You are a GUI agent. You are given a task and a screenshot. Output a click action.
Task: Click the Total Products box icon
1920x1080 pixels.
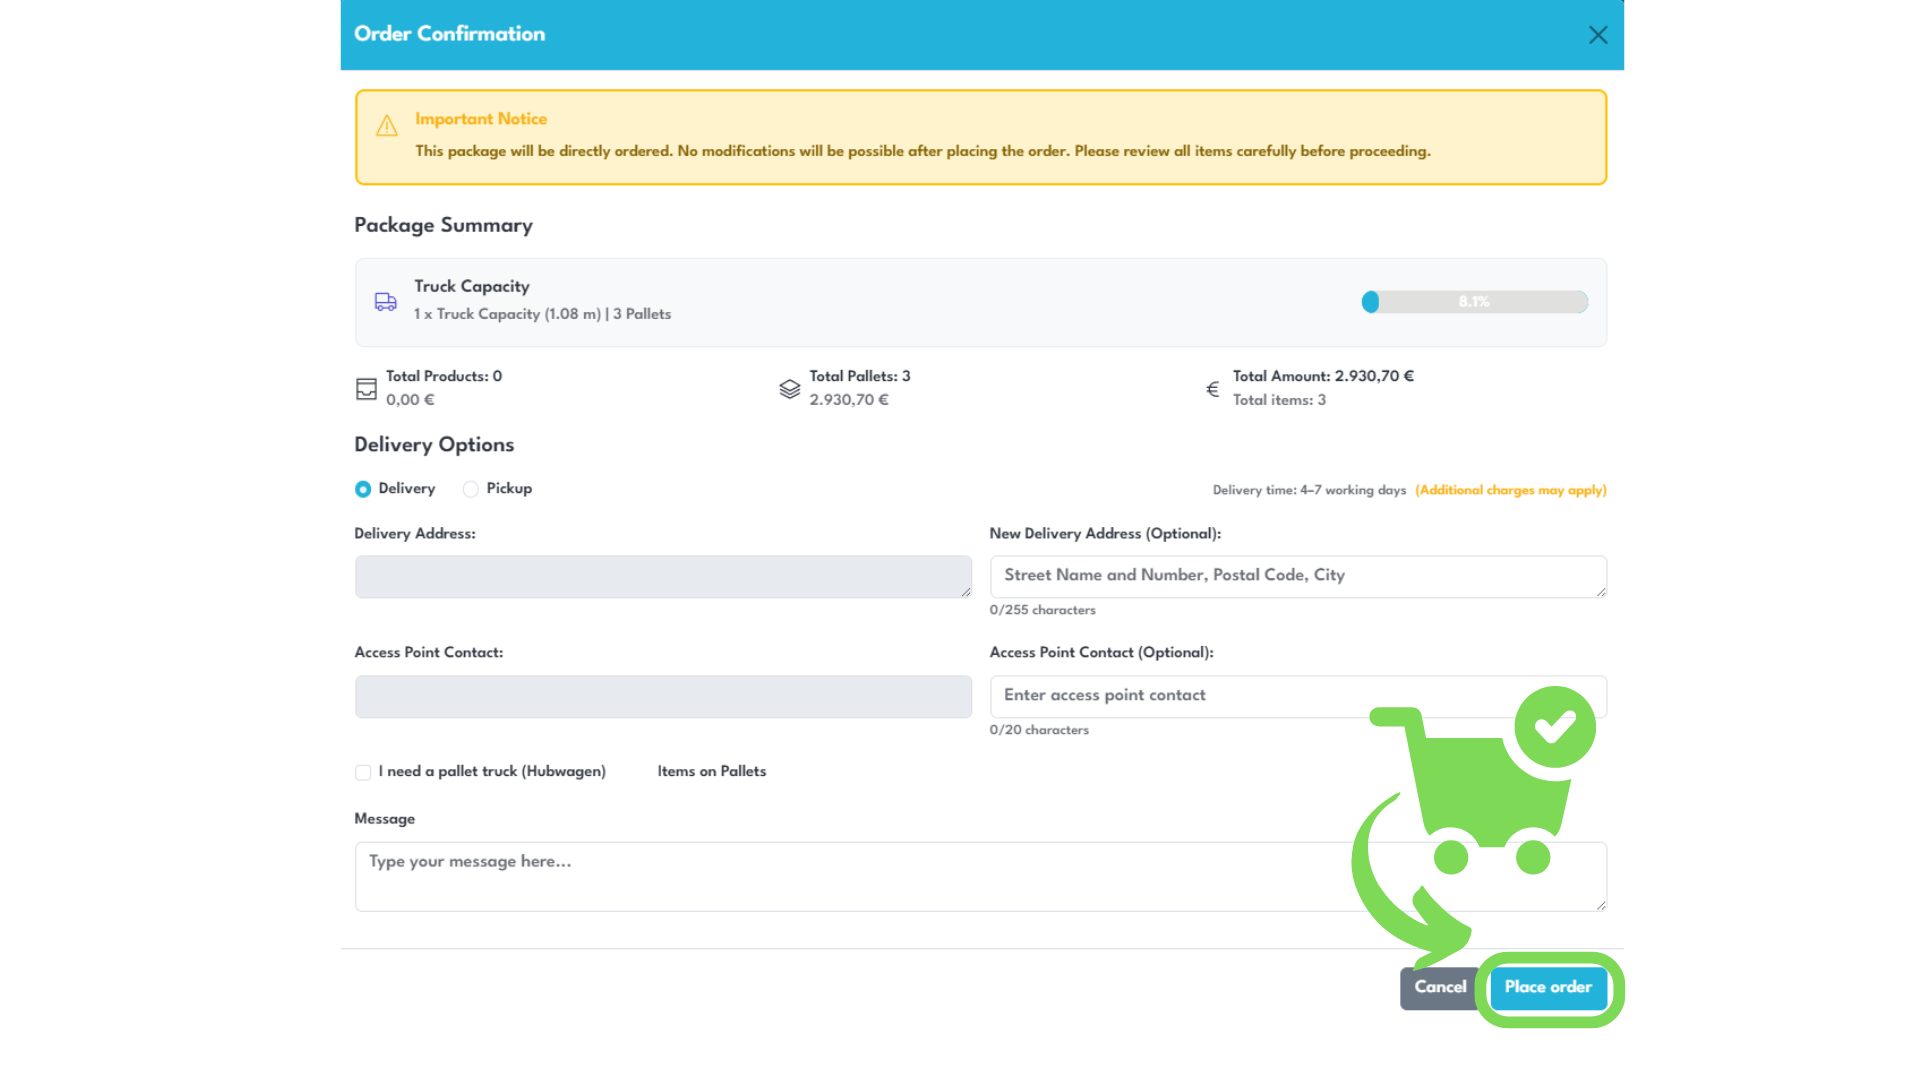[x=366, y=389]
